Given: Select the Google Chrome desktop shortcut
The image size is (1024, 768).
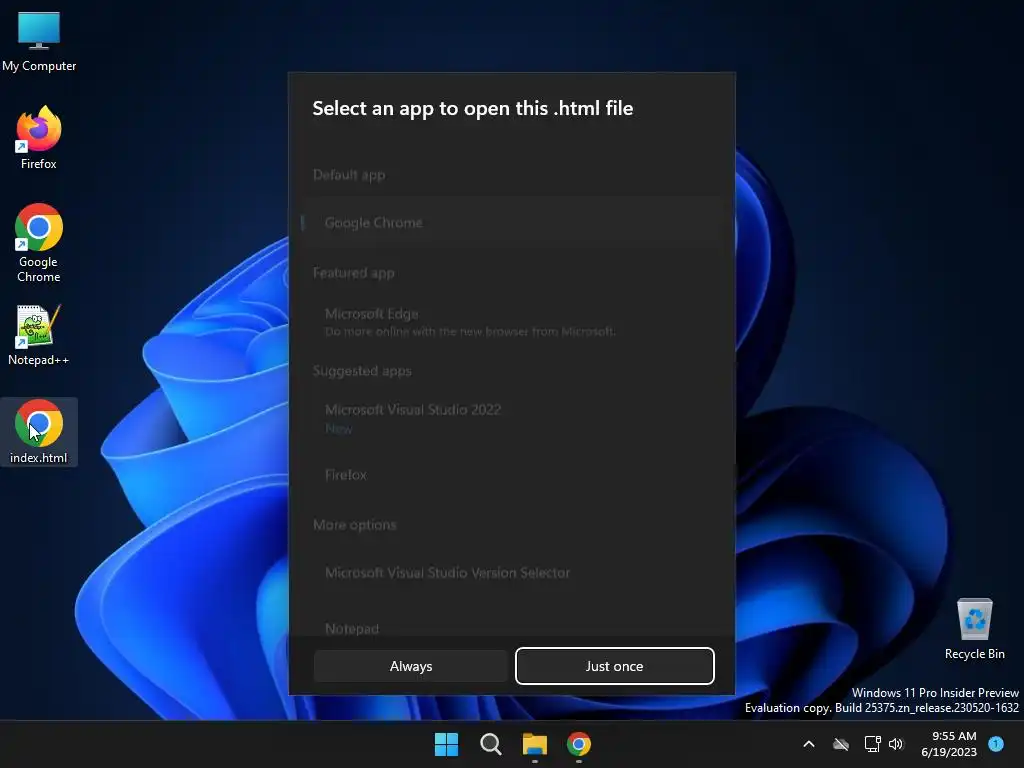Looking at the screenshot, I should pos(39,243).
